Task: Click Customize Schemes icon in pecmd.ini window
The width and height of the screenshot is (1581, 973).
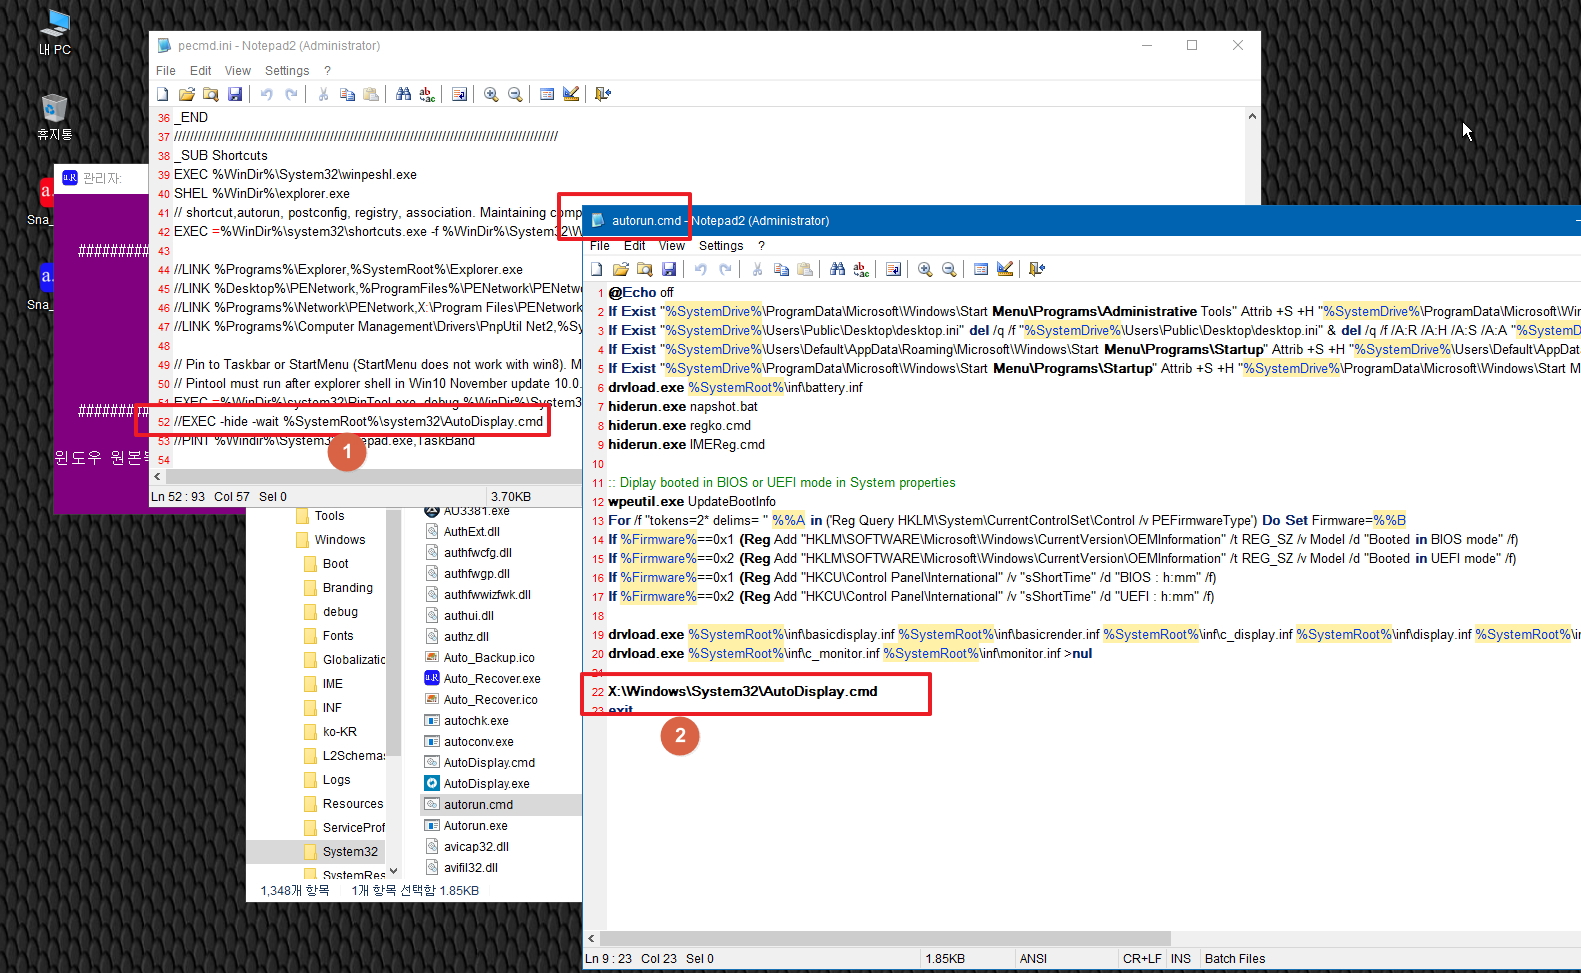Action: 571,94
